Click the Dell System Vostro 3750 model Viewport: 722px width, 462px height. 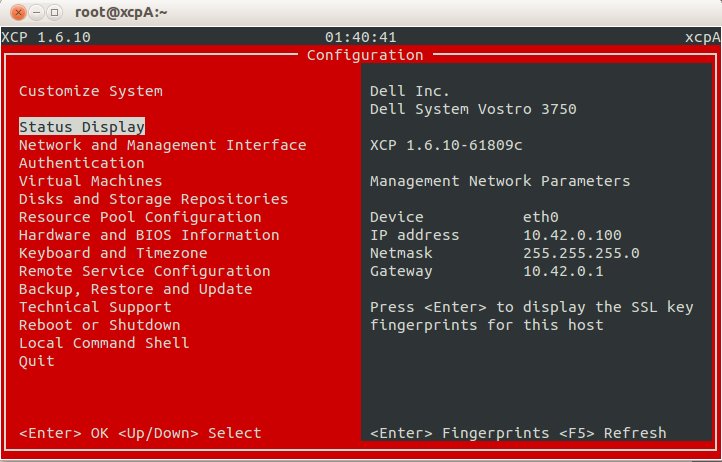pyautogui.click(x=473, y=109)
